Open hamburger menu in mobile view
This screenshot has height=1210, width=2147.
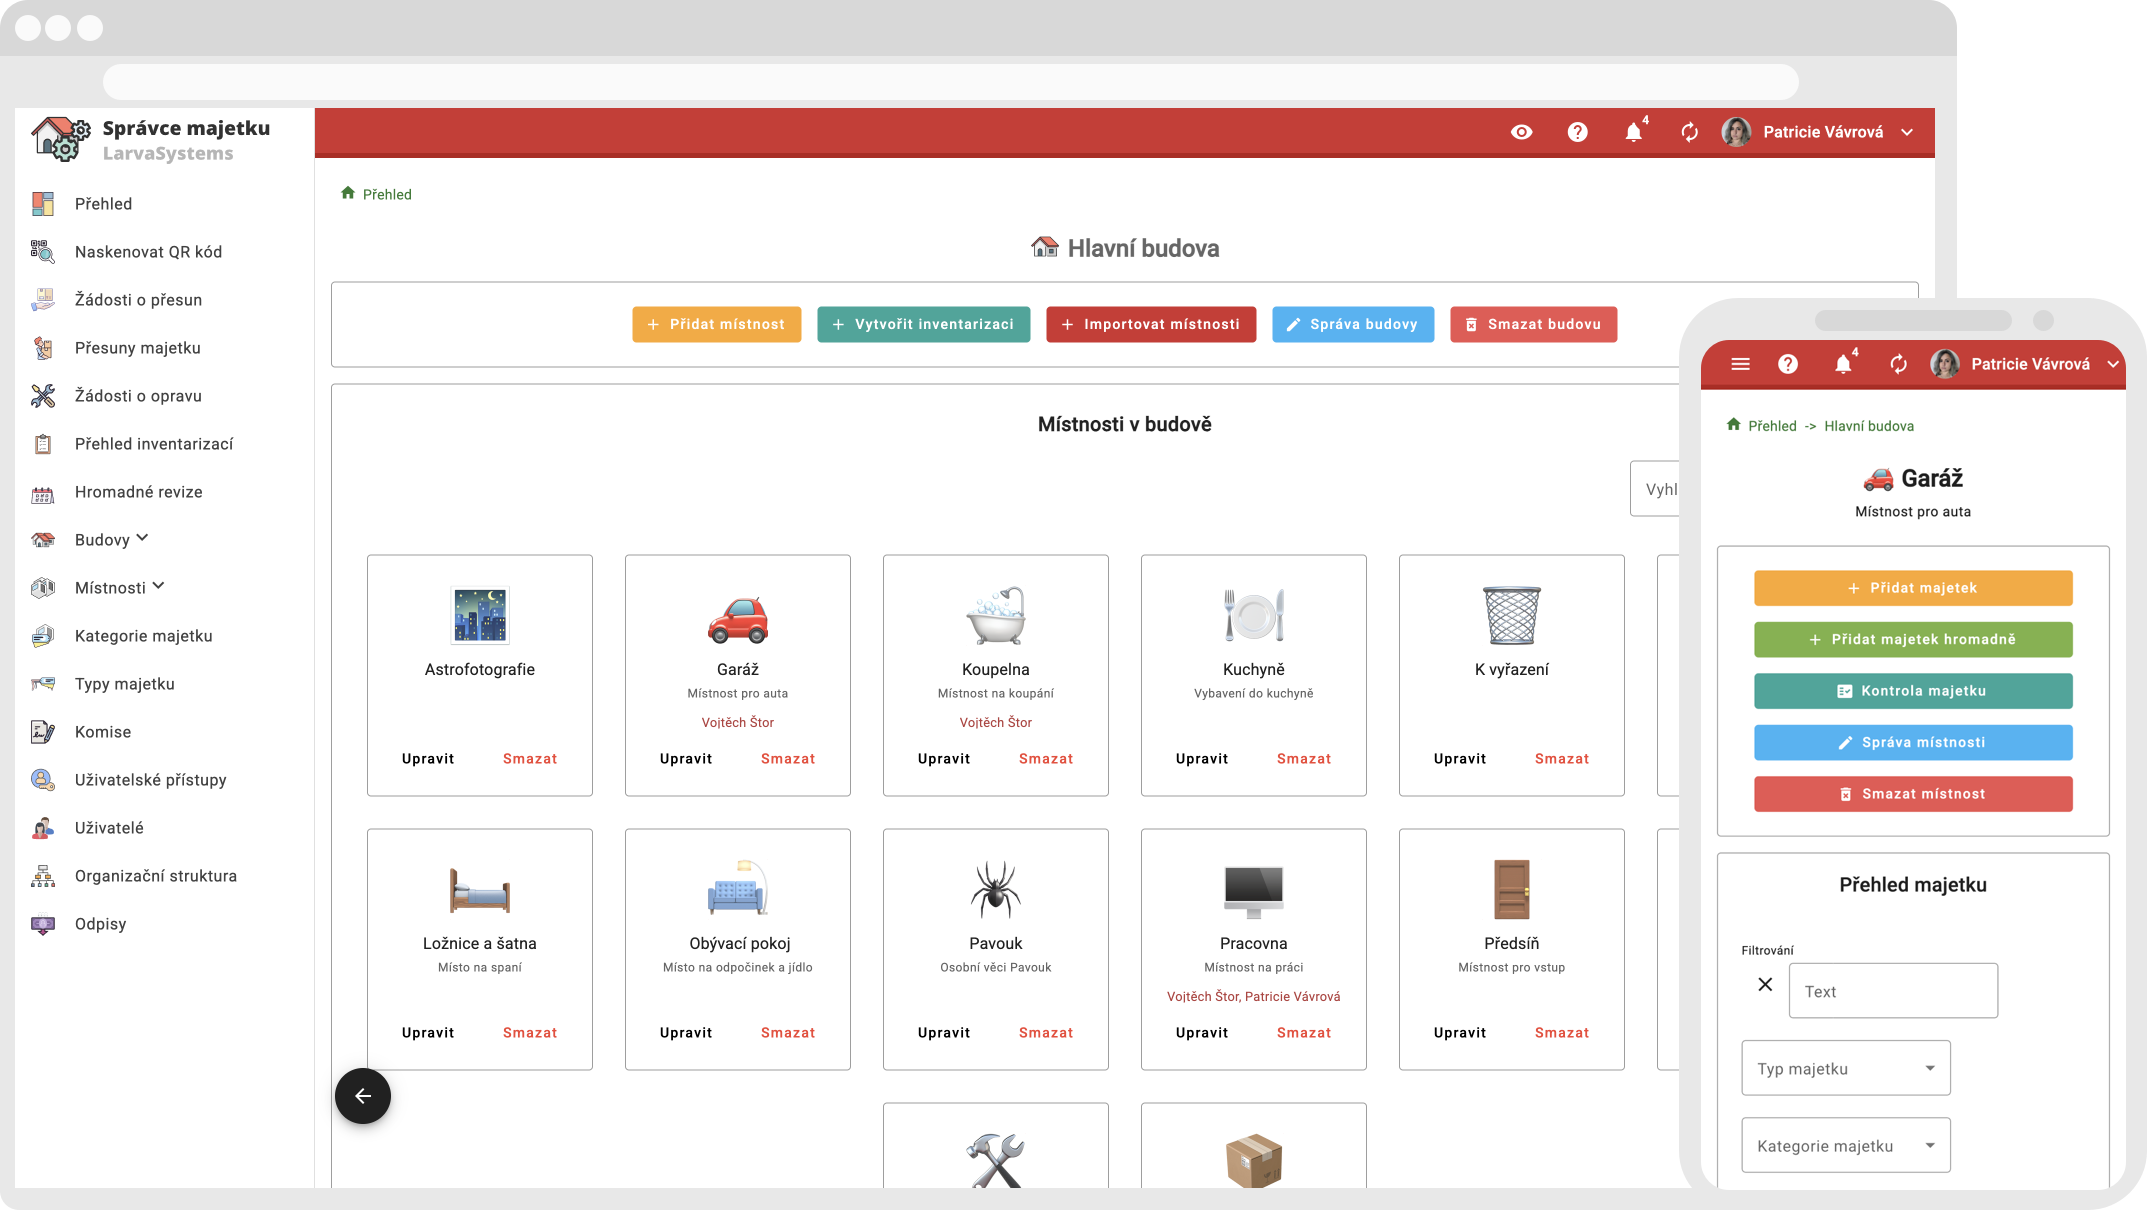pos(1740,364)
